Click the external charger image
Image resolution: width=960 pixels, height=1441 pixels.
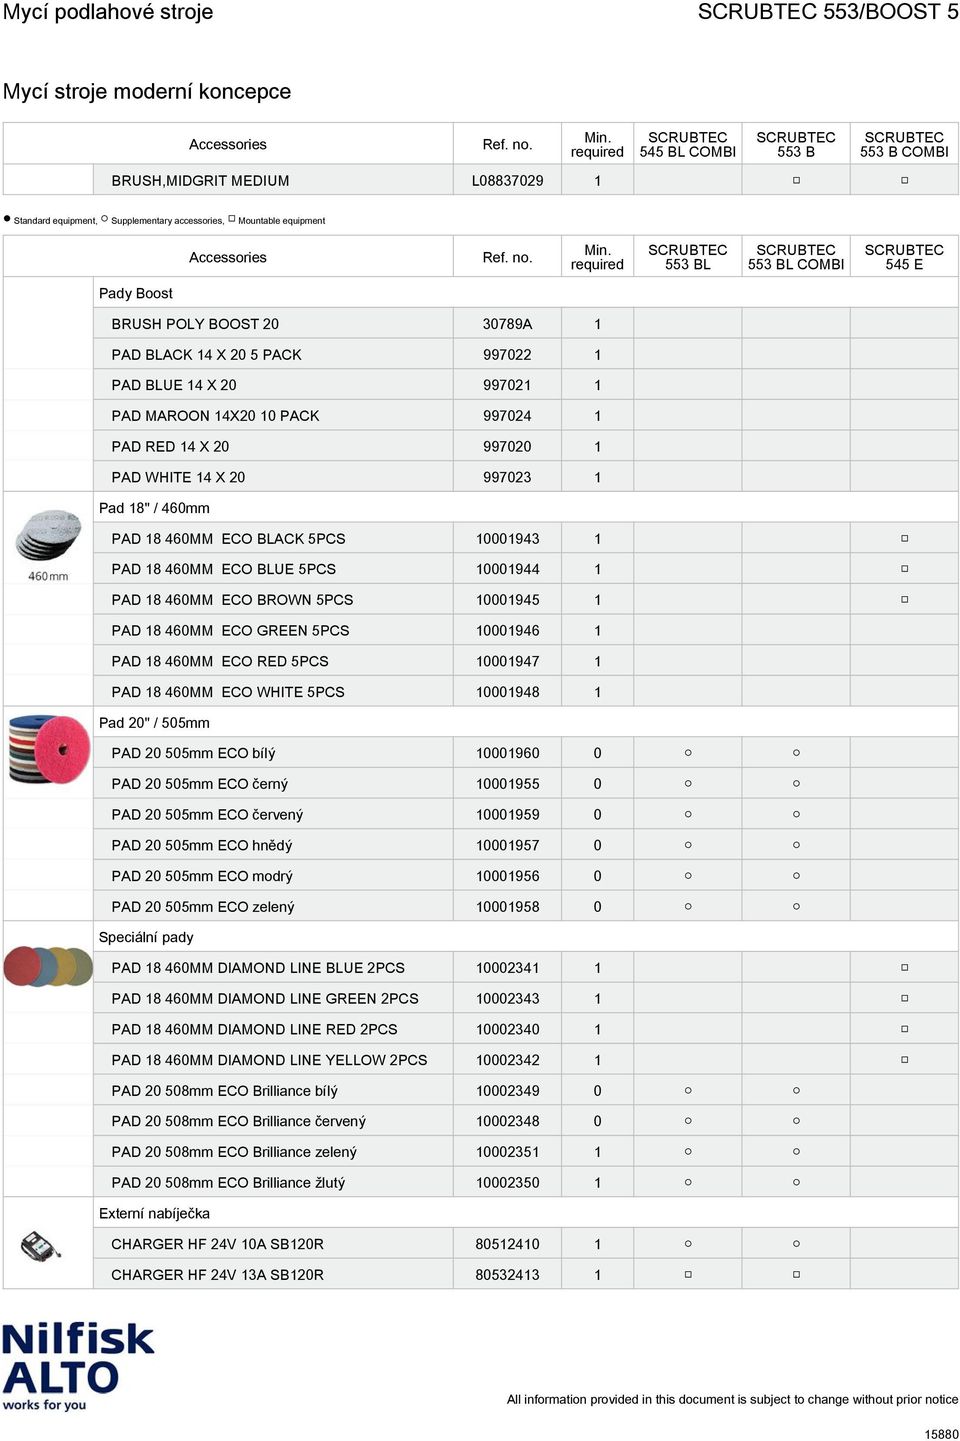[x=41, y=1246]
